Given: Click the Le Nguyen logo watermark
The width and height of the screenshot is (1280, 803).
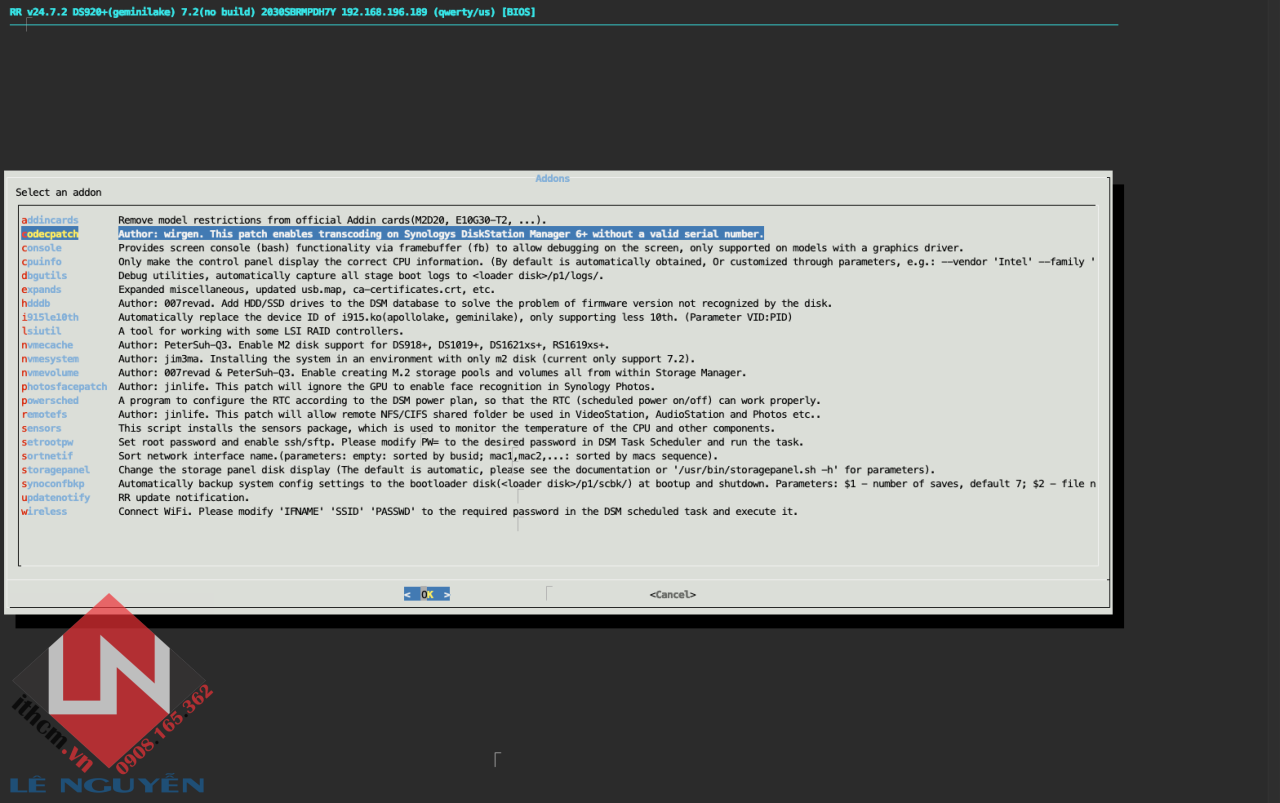Looking at the screenshot, I should pos(108,700).
